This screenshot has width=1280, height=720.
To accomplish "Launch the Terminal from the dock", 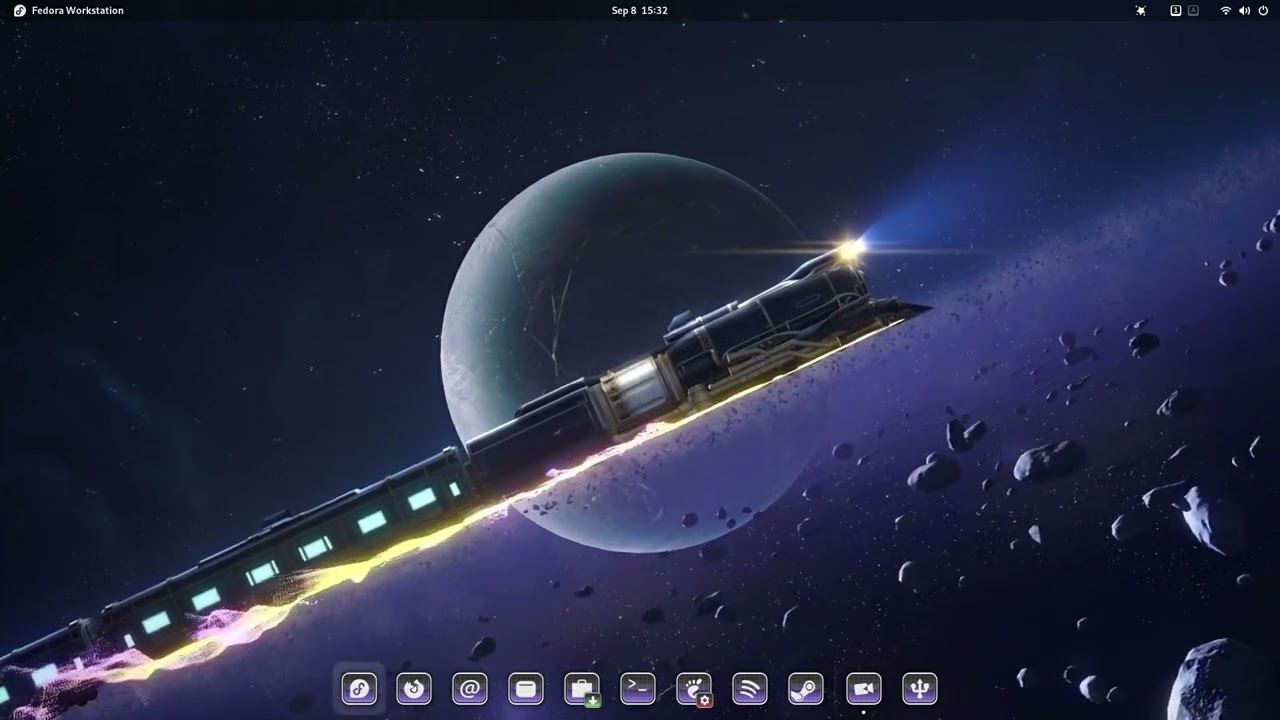I will point(638,688).
